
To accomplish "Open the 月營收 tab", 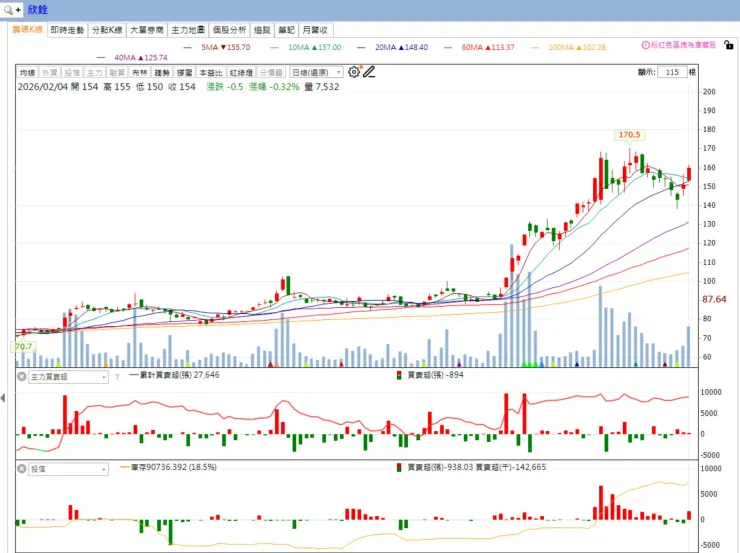I will pos(315,30).
